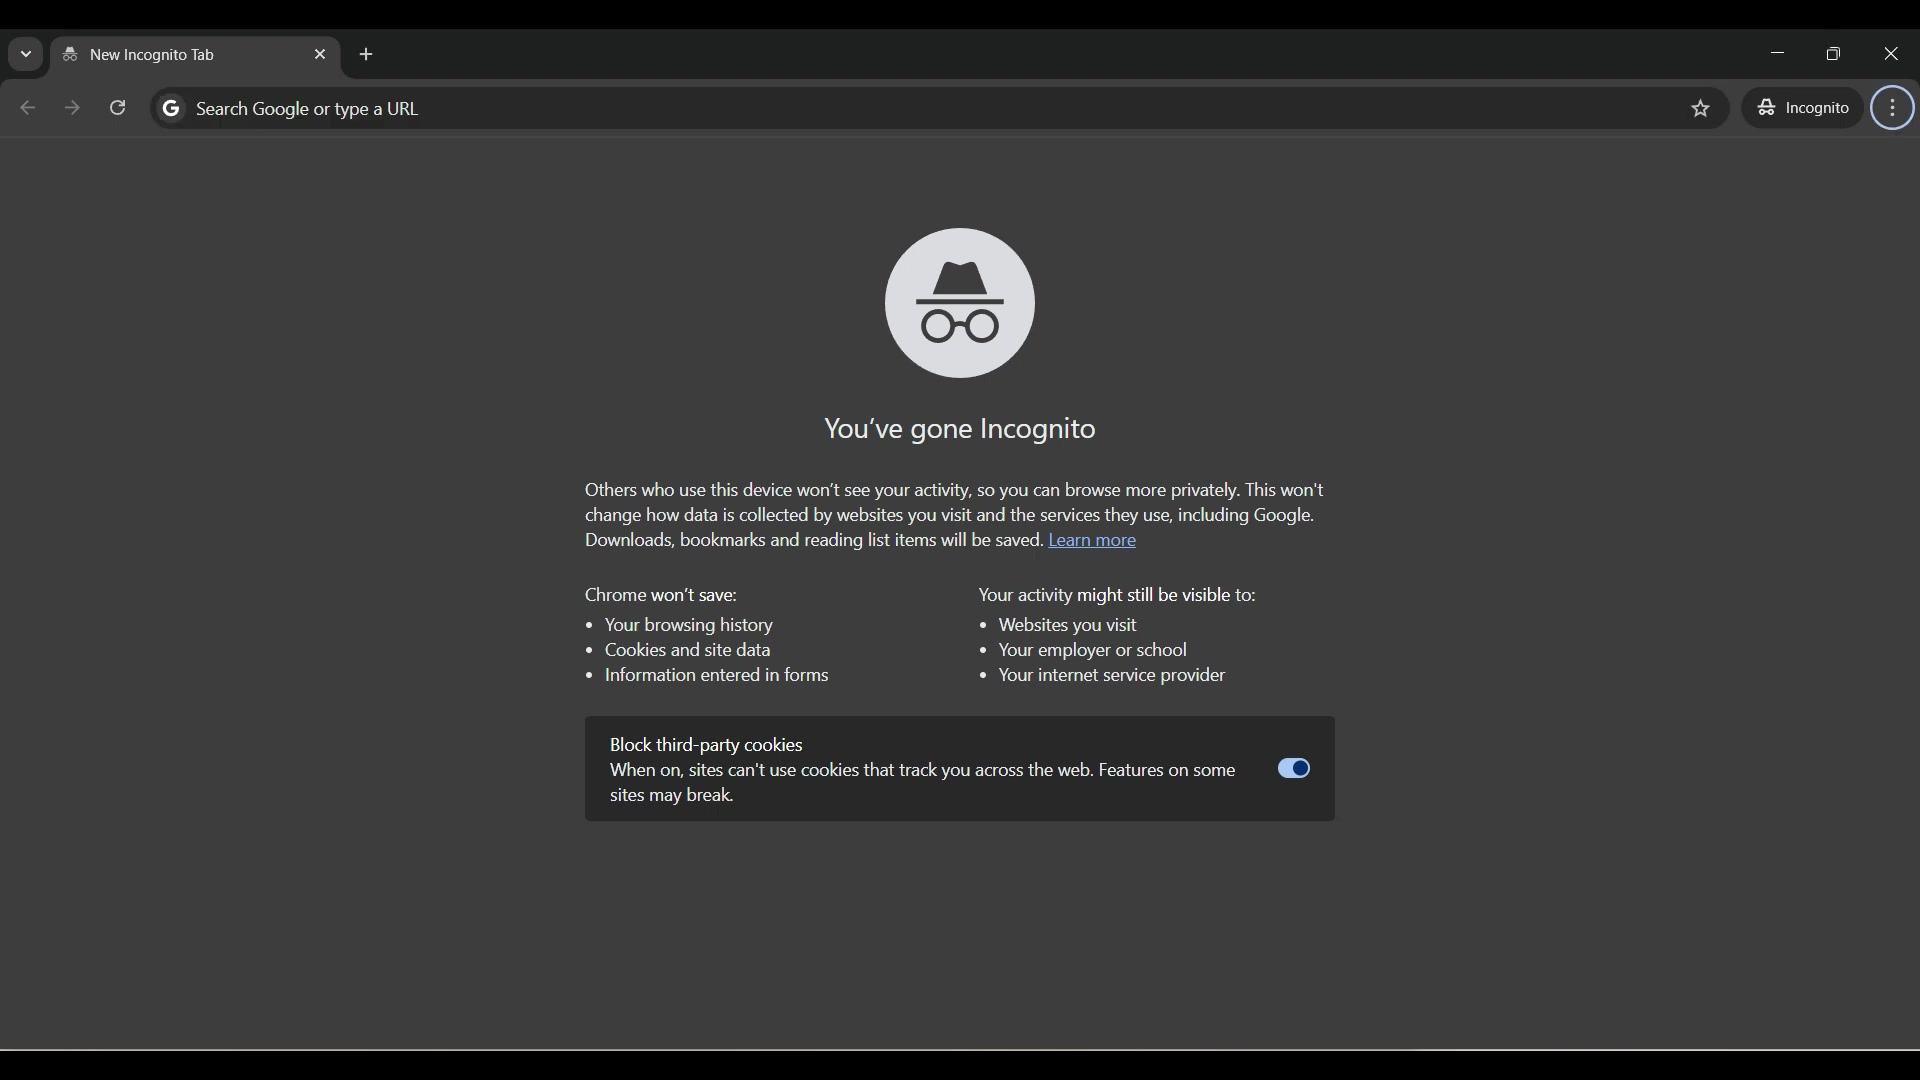Bookmark this tab with the star icon
This screenshot has width=1920, height=1080.
[x=1701, y=108]
